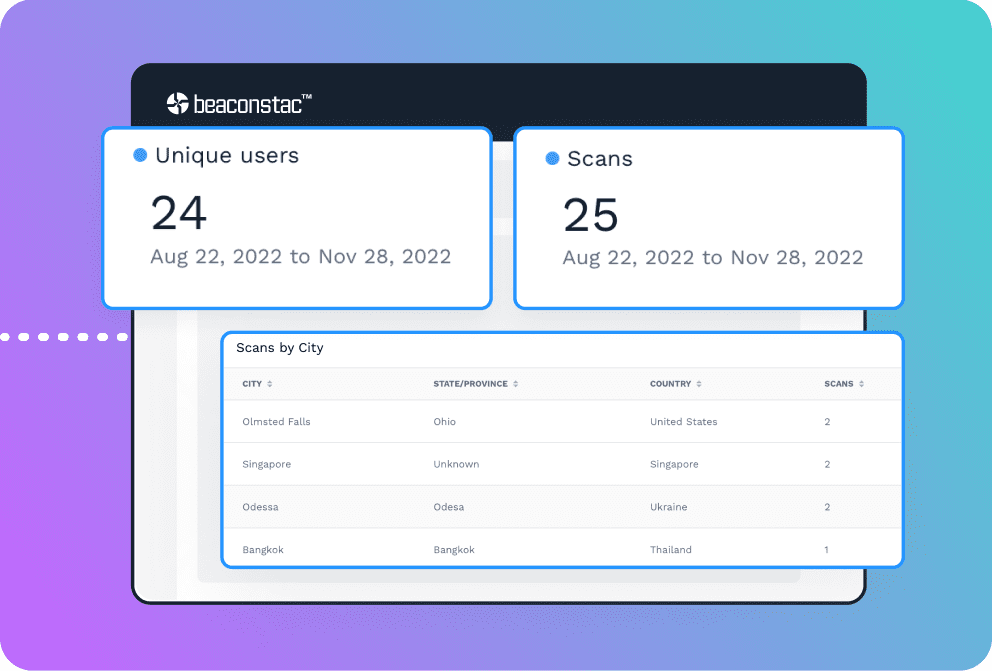Open date range under Scans count

click(712, 257)
